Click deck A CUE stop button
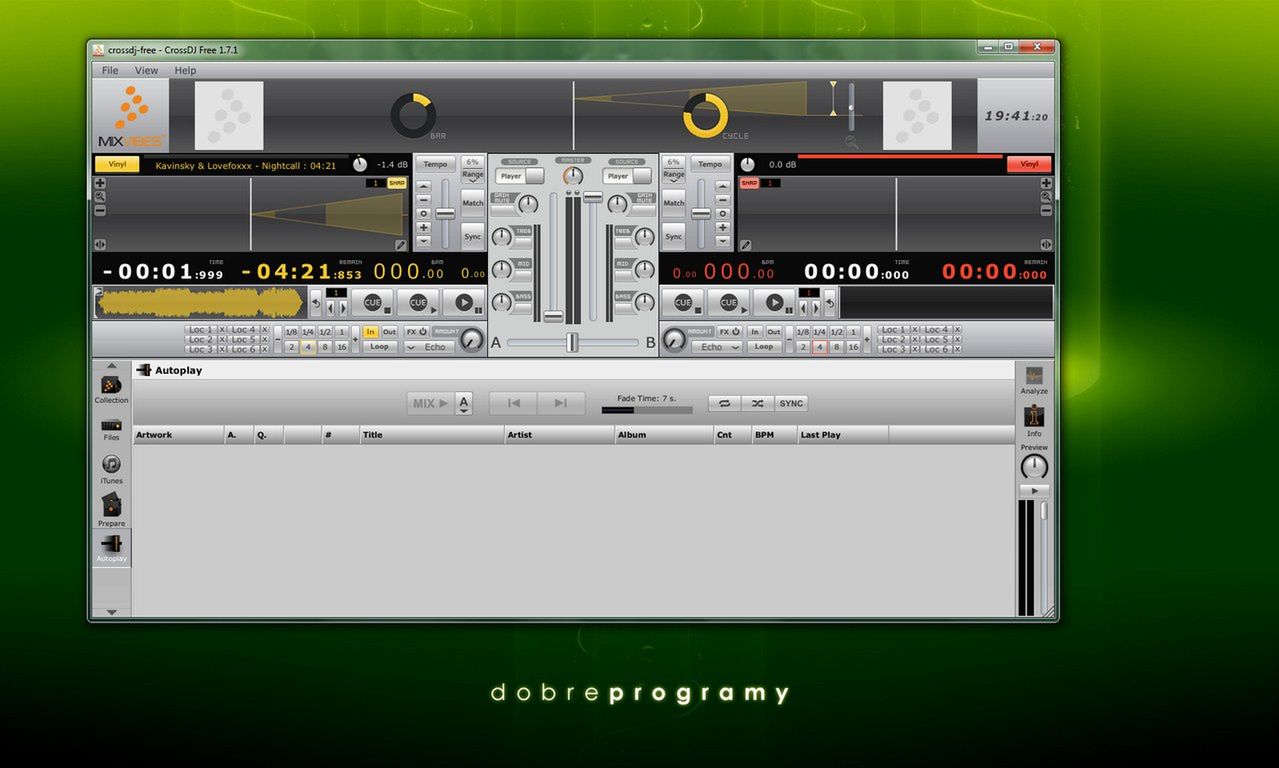Screen dimensions: 1279x768 point(373,302)
